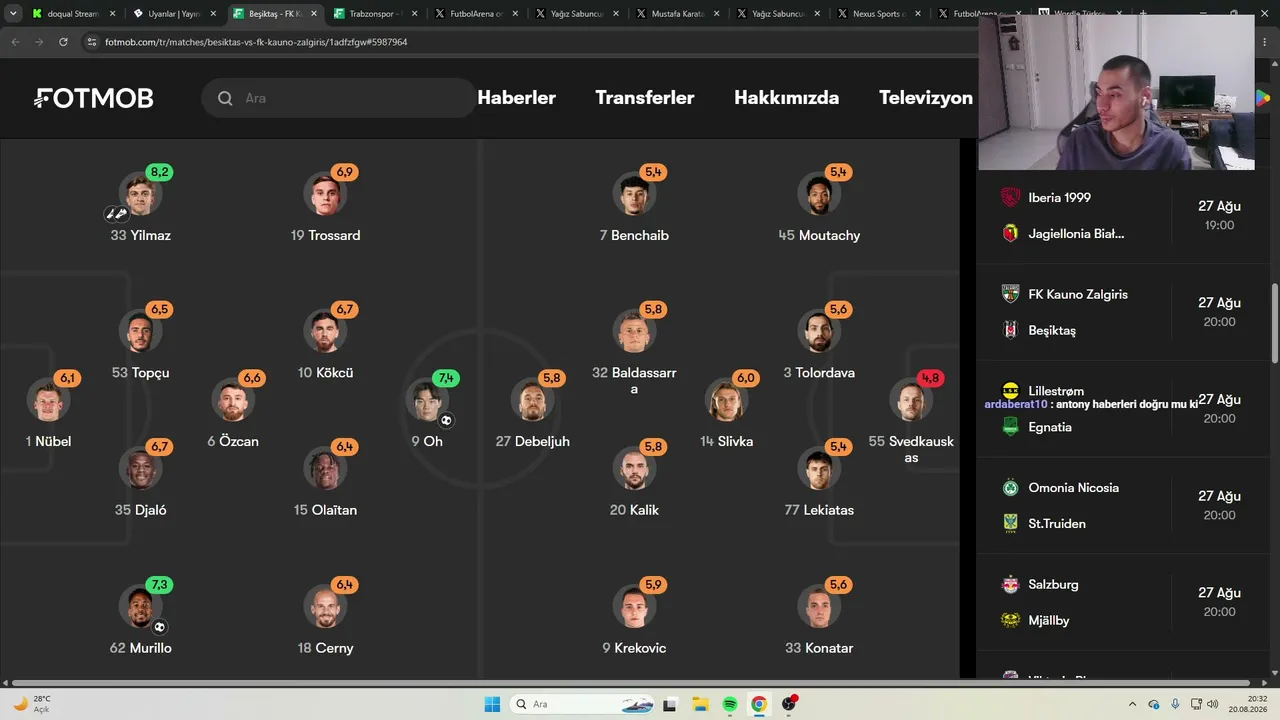Click player name 6 Özcan
1280x720 pixels.
click(233, 441)
